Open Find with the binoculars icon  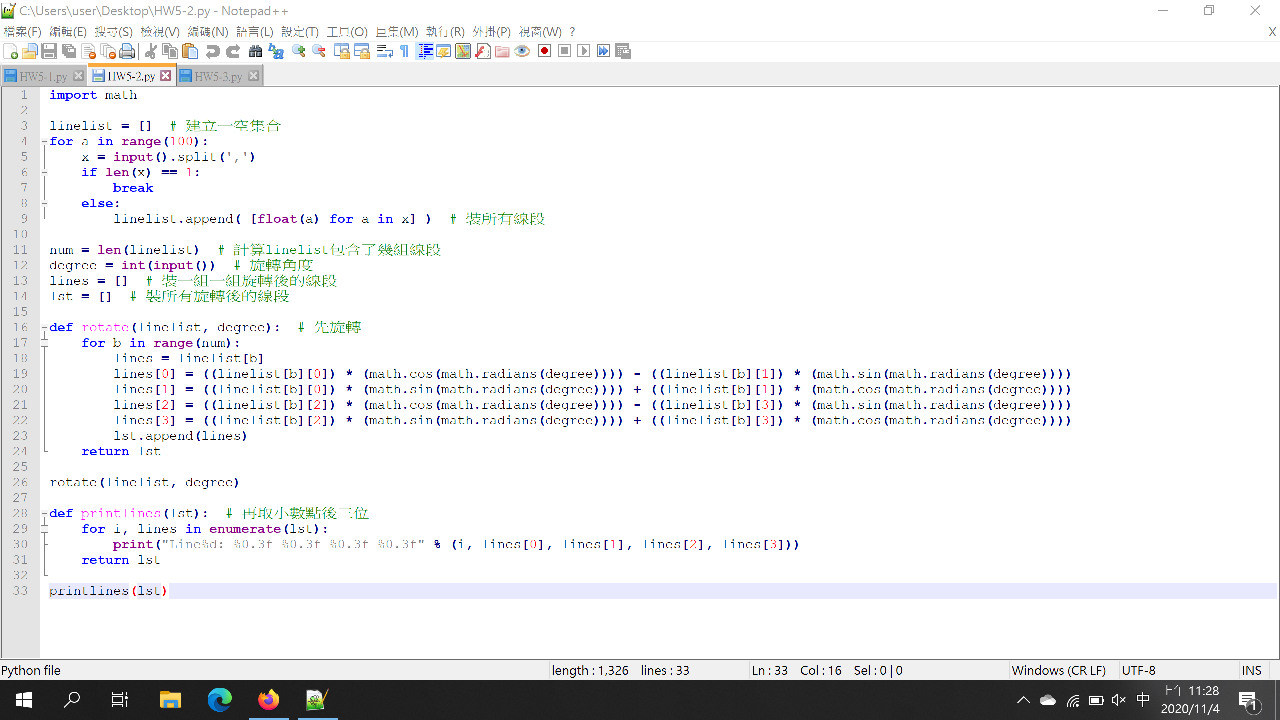[x=256, y=51]
